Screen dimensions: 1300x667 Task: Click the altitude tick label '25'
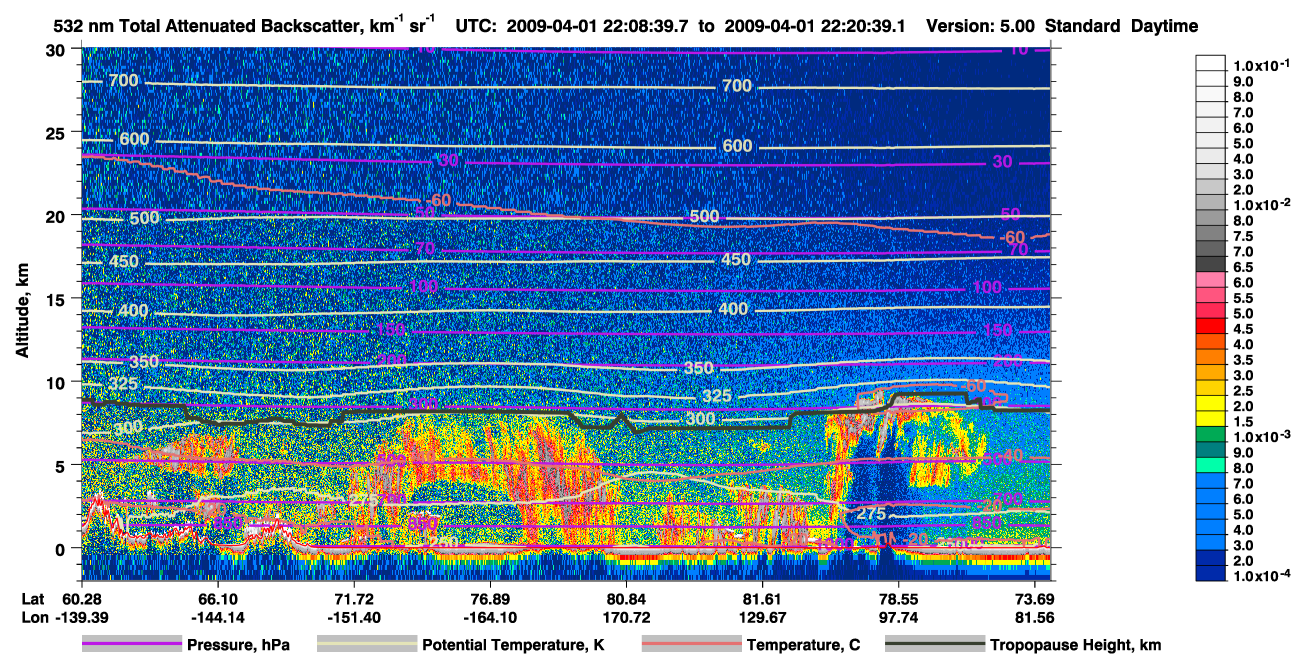click(x=57, y=133)
